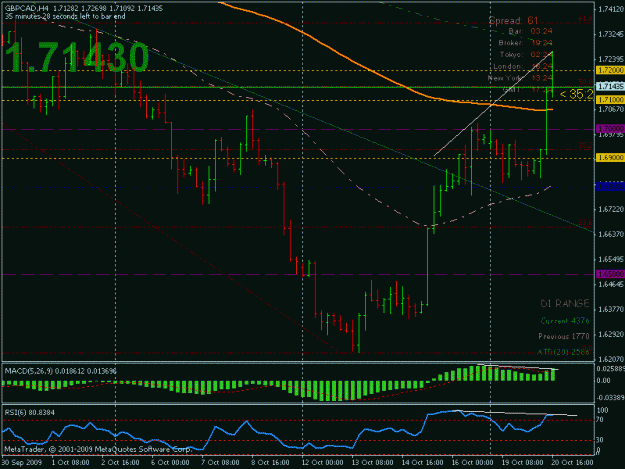Click the -0.03389 MACD scale value
The height and width of the screenshot is (469, 625).
click(x=610, y=397)
